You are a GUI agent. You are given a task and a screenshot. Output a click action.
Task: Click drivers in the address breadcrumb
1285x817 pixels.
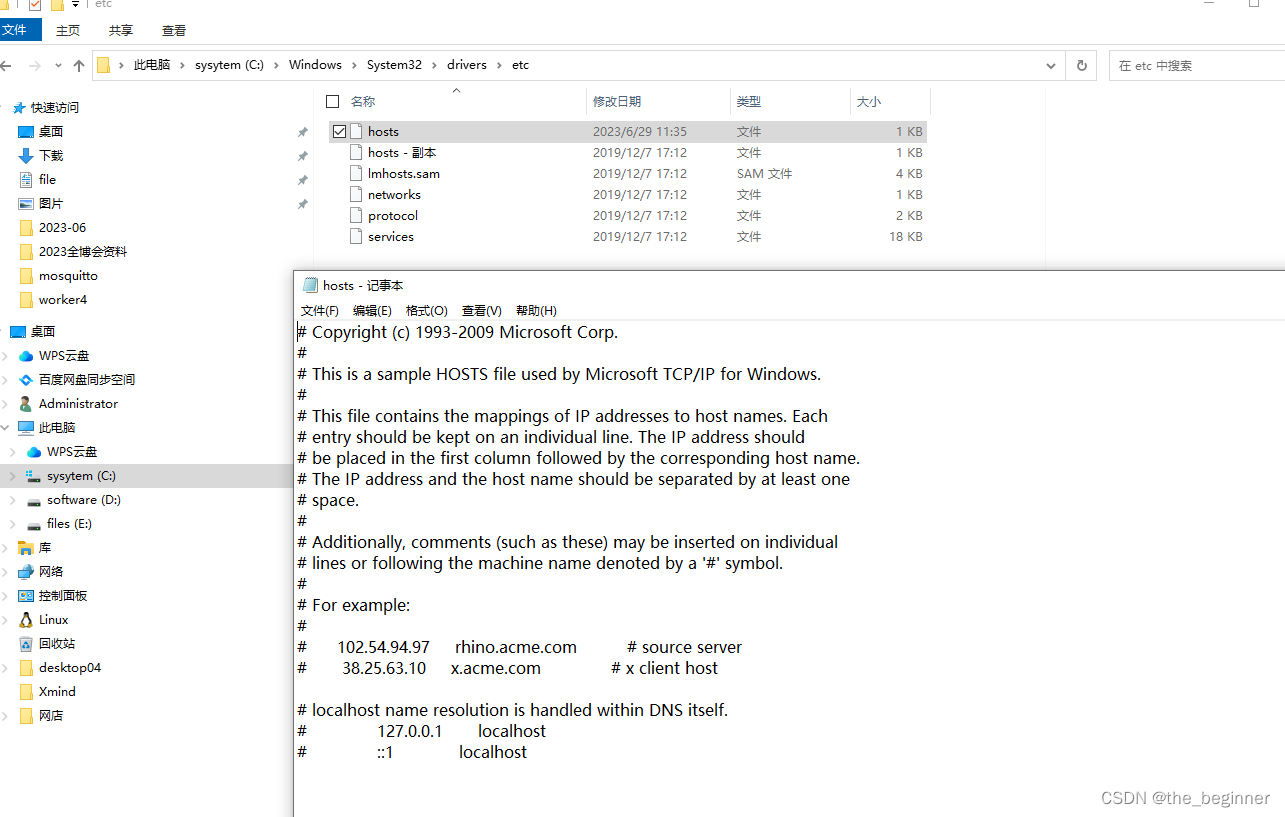point(467,65)
